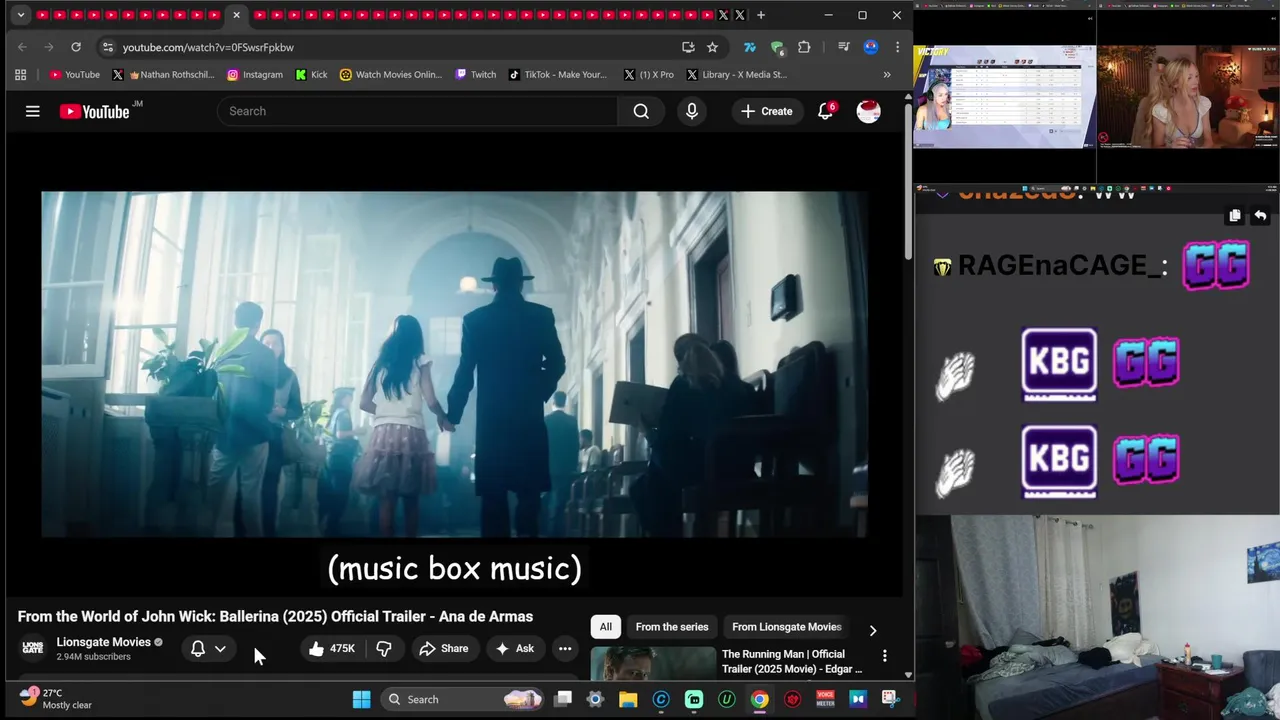Click the YouTube search input field
This screenshot has width=1280, height=720.
tap(417, 111)
